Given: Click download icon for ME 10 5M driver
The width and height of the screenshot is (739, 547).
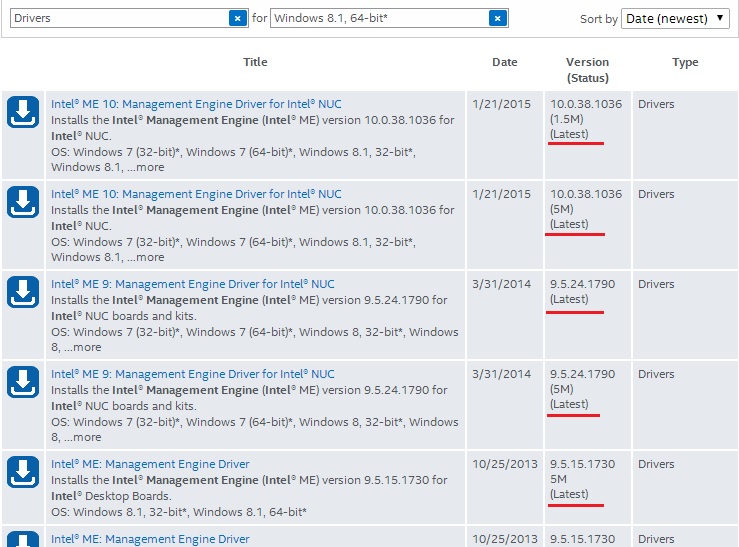Looking at the screenshot, I should pos(23,202).
